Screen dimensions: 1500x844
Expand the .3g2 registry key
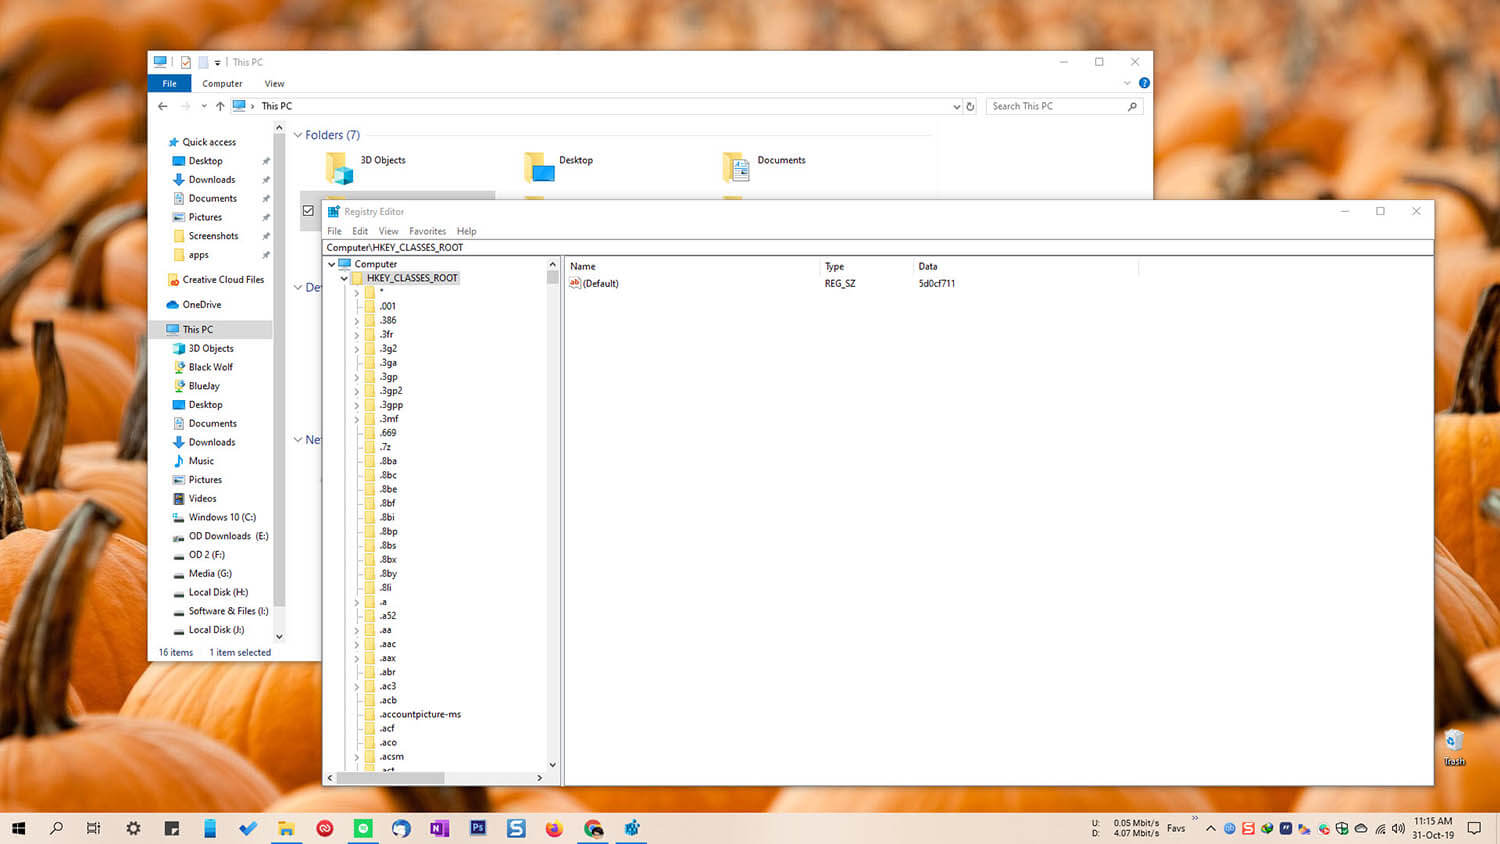coord(357,348)
